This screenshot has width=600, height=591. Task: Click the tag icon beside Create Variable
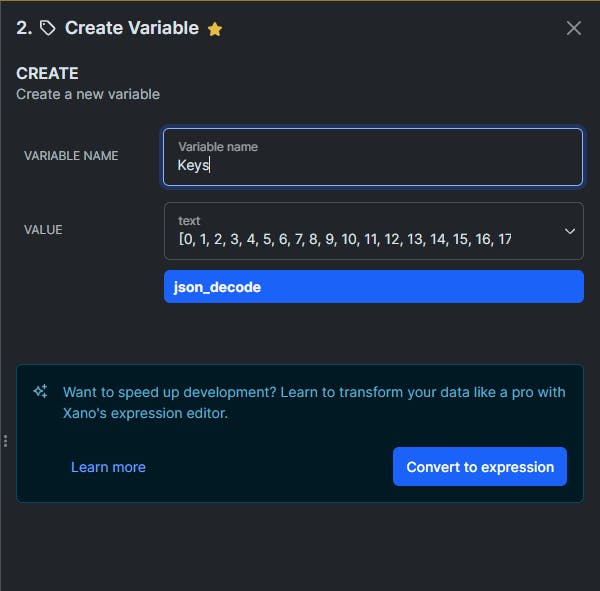click(x=48, y=28)
